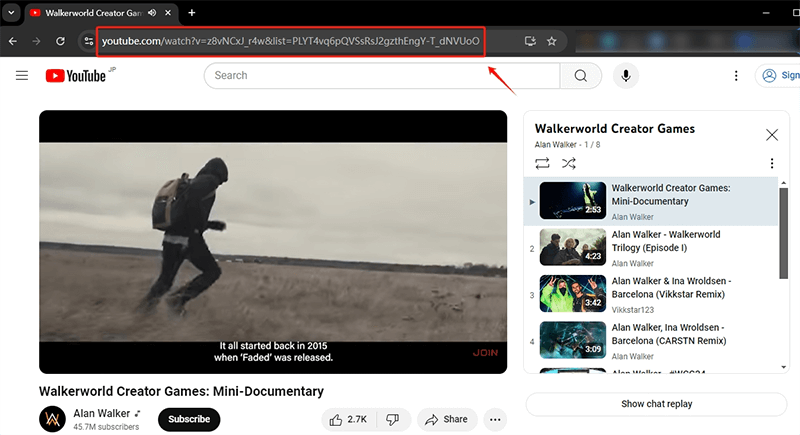Focus the YouTube Search box
This screenshot has height=435, width=800.
point(382,75)
